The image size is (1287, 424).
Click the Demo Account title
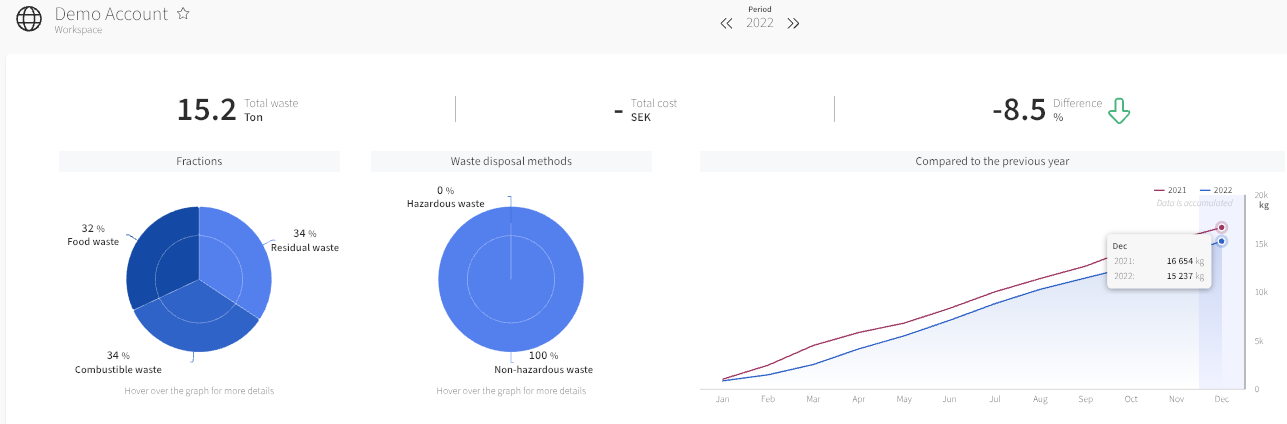(112, 14)
